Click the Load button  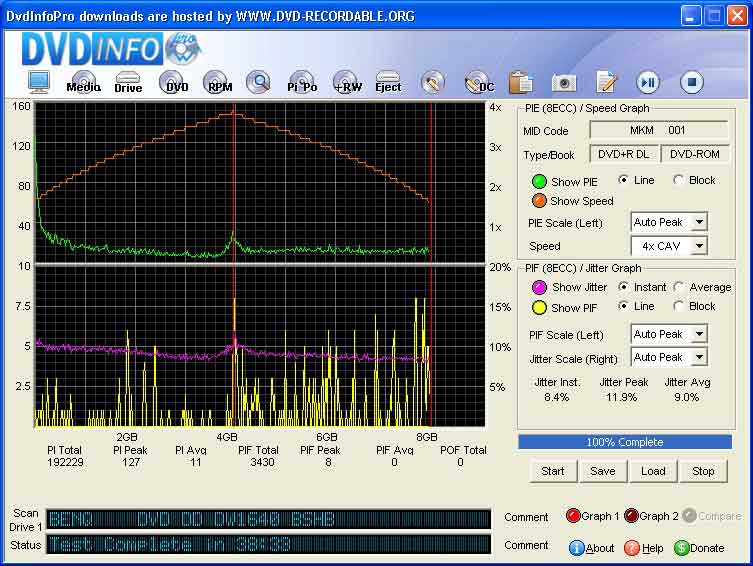coord(654,471)
